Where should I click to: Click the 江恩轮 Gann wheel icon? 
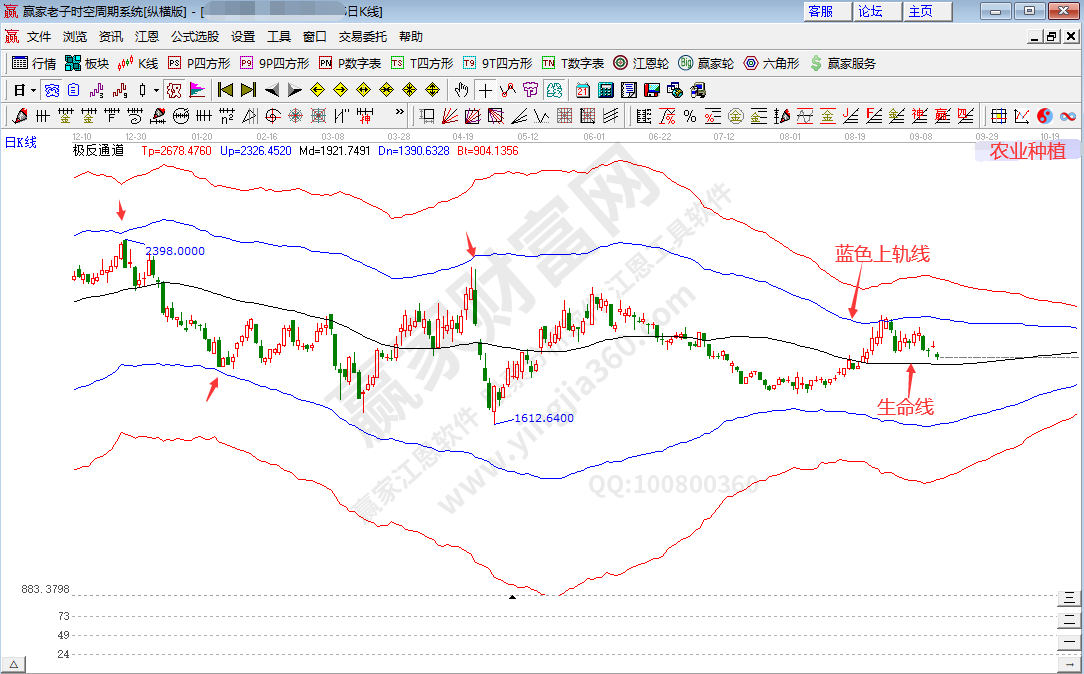[x=643, y=63]
